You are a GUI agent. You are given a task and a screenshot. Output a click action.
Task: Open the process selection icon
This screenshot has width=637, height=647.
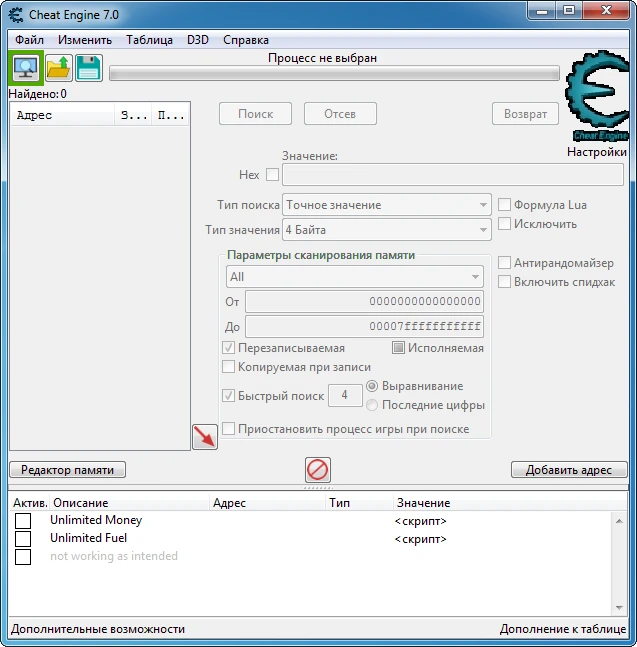tap(26, 68)
